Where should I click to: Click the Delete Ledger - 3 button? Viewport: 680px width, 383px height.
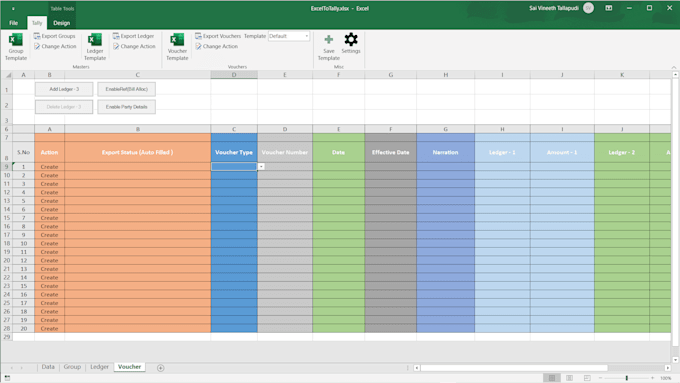pyautogui.click(x=64, y=107)
